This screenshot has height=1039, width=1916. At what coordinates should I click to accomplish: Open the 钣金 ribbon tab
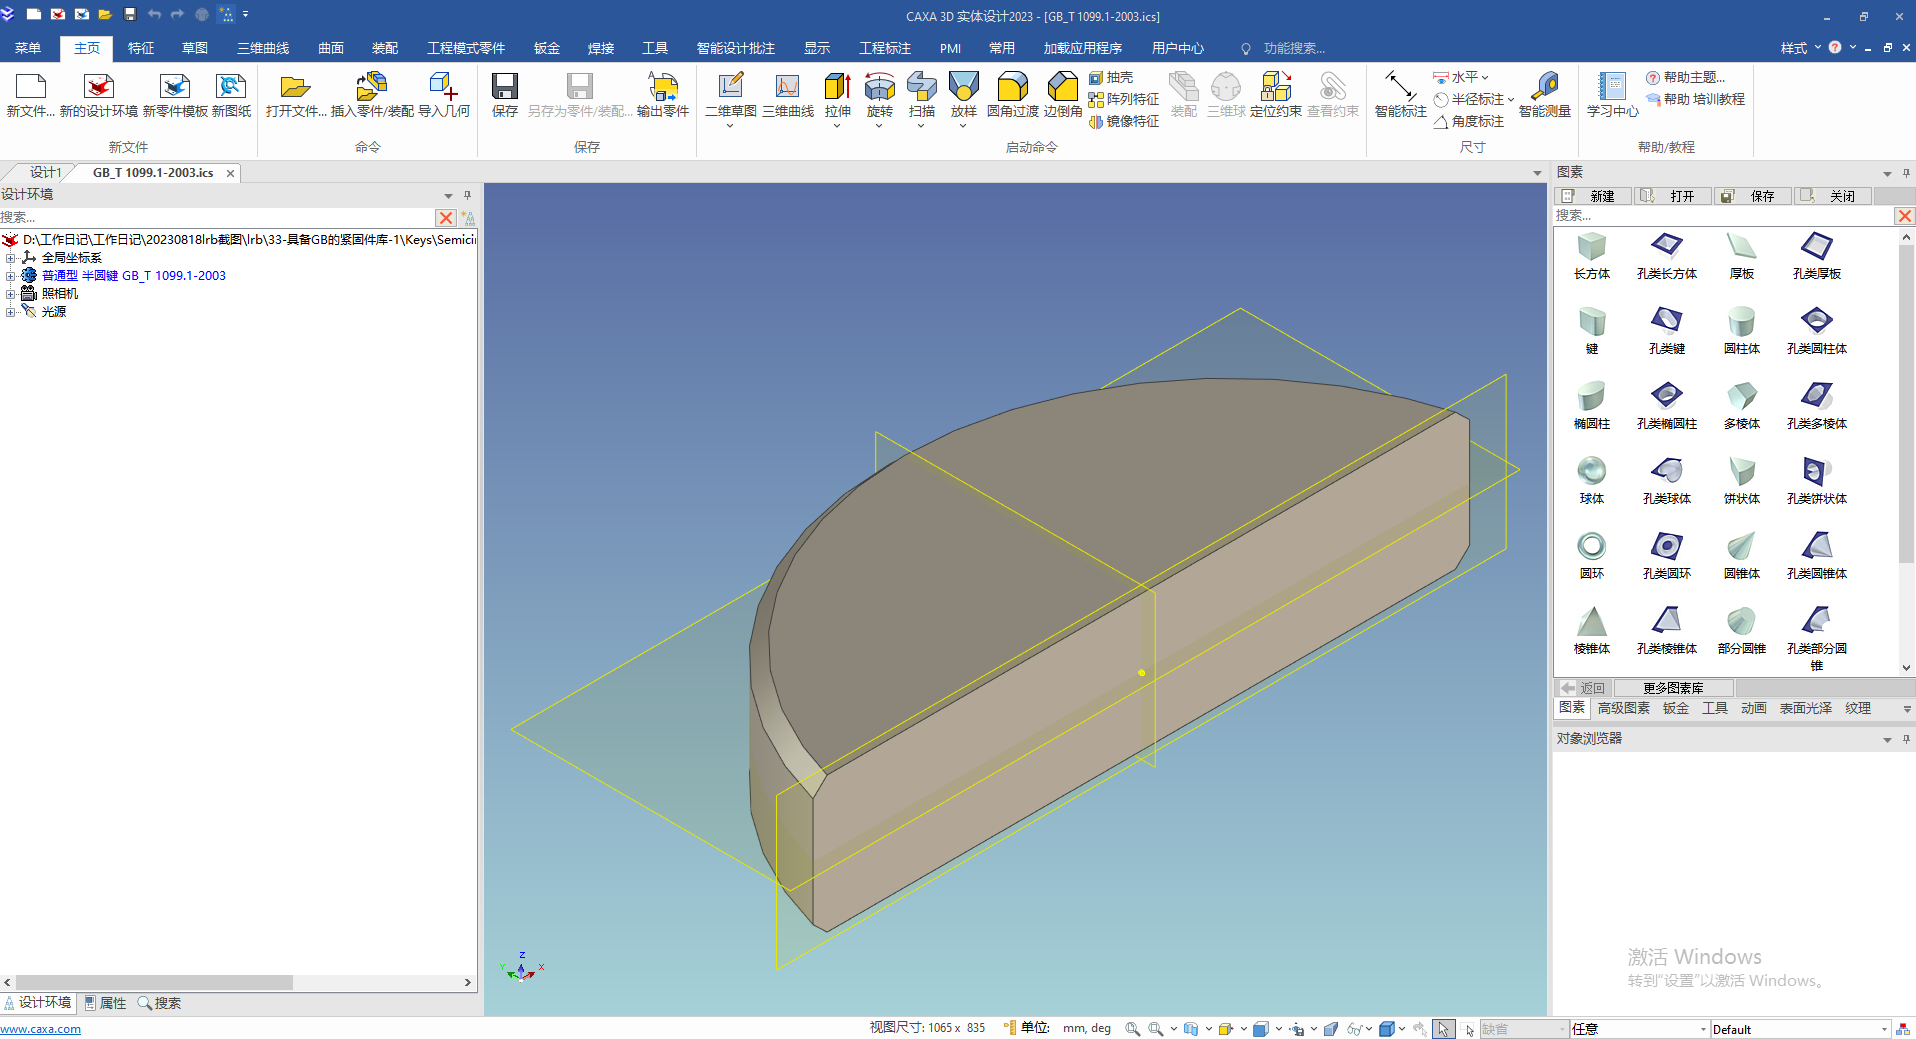pos(547,48)
